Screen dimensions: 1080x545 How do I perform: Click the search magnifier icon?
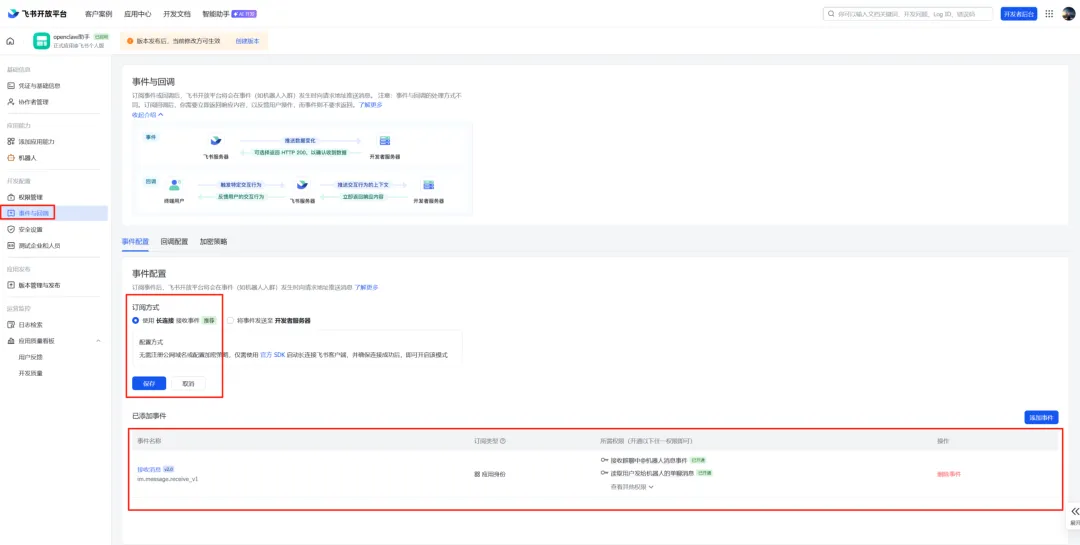coord(831,14)
